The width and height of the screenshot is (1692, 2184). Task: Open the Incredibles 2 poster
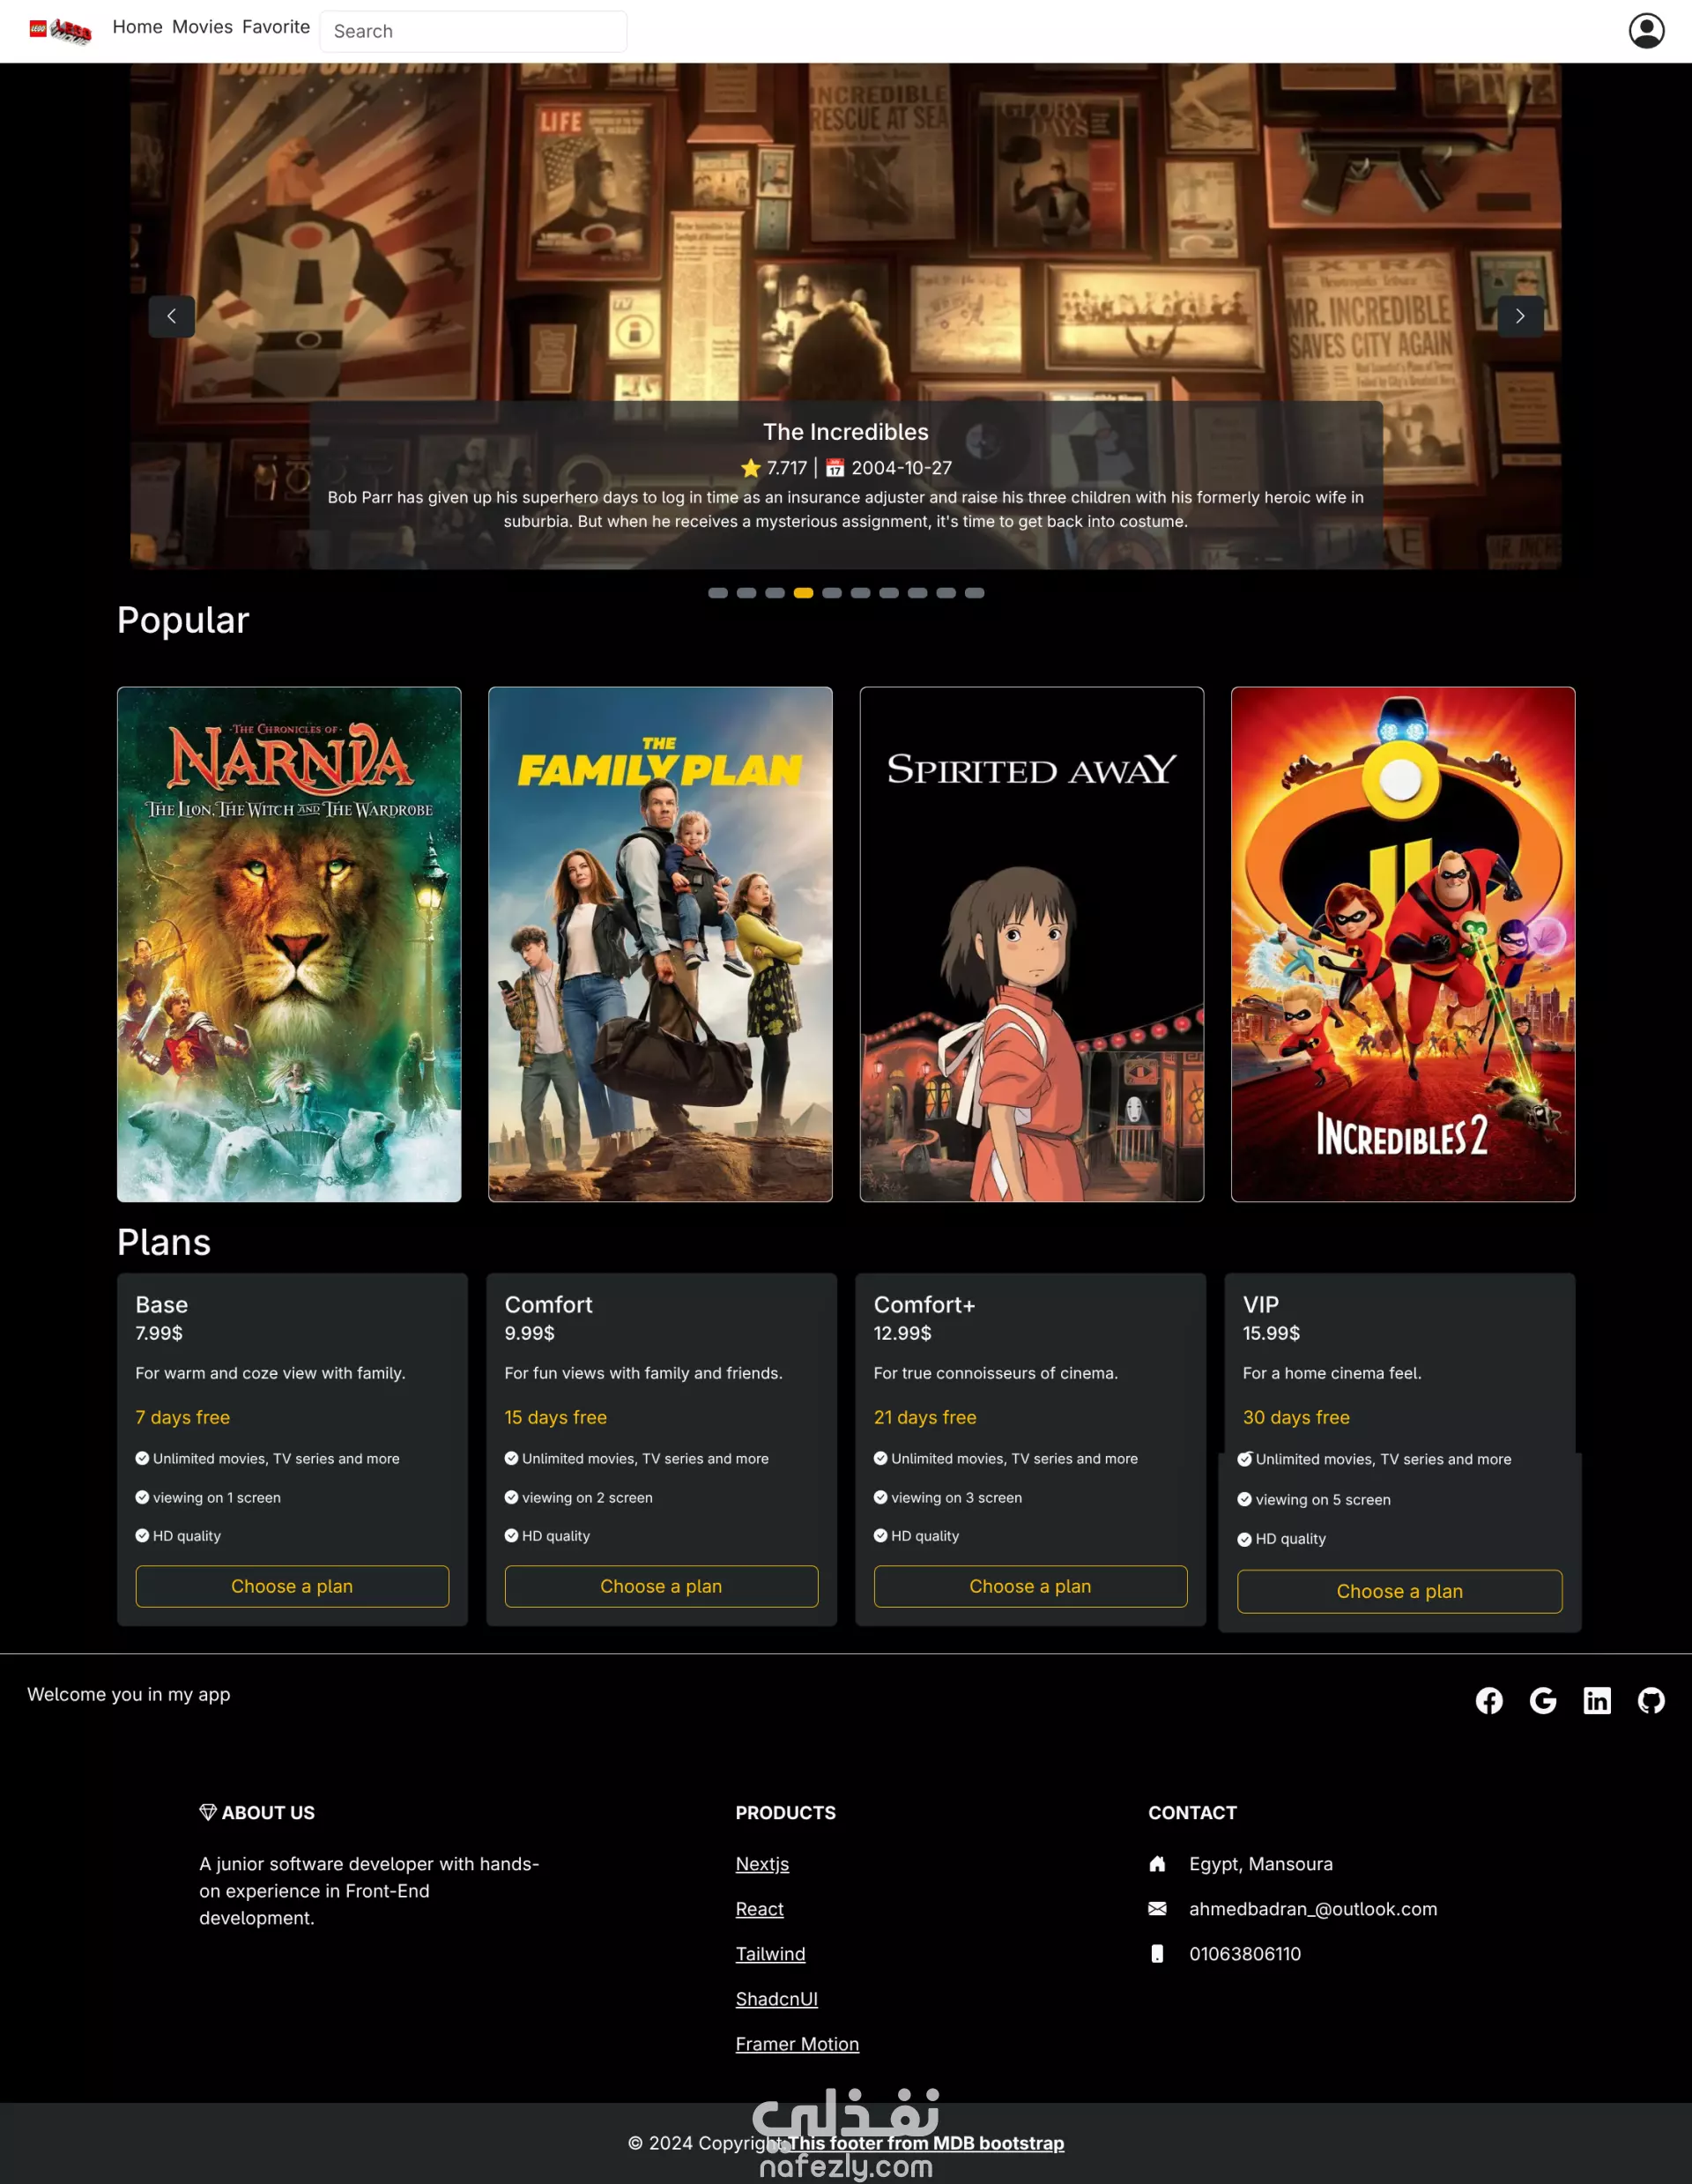point(1403,944)
